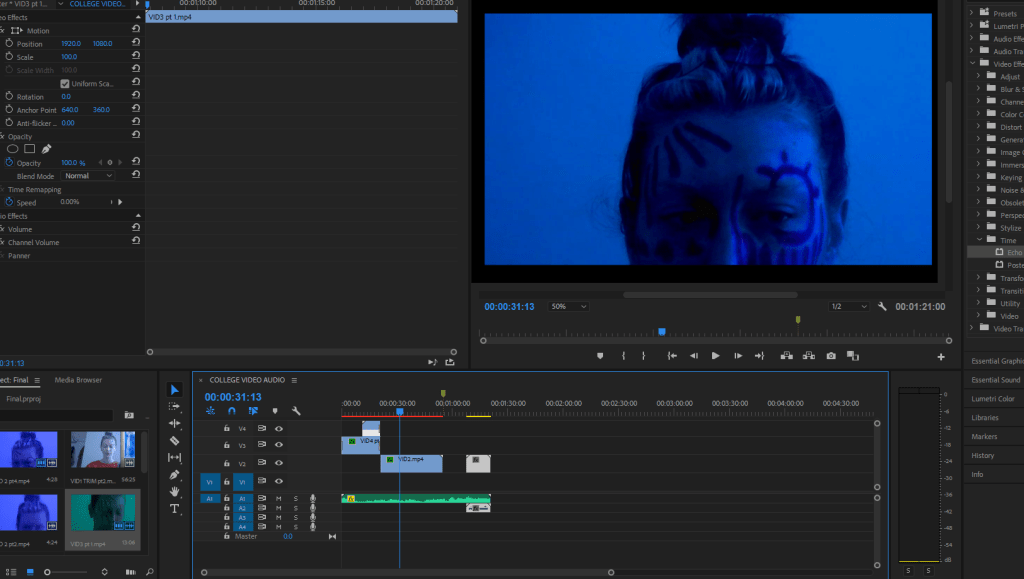Choose the Pen tool beside the timeline
The height and width of the screenshot is (579, 1024).
[x=174, y=475]
